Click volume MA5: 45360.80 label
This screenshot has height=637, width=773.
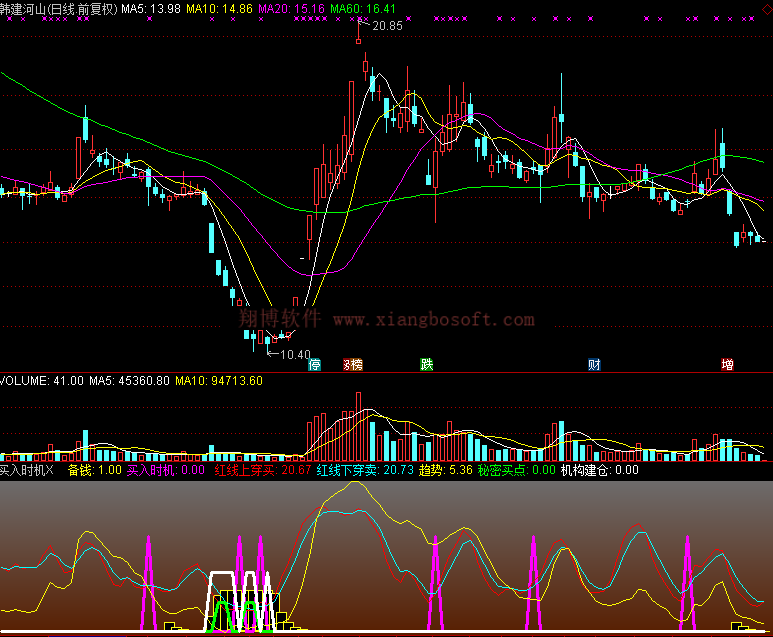point(129,381)
